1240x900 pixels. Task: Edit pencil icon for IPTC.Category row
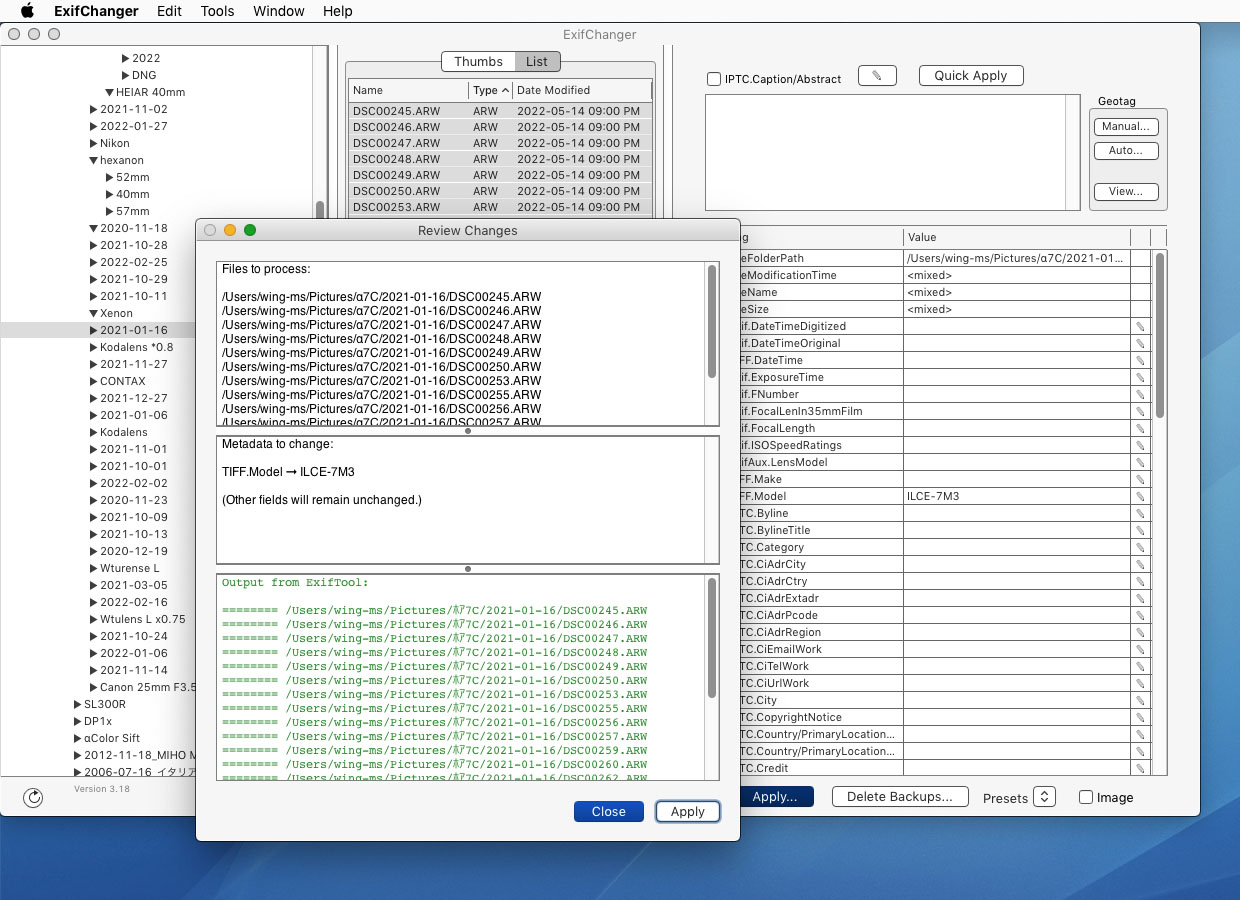pyautogui.click(x=1140, y=548)
